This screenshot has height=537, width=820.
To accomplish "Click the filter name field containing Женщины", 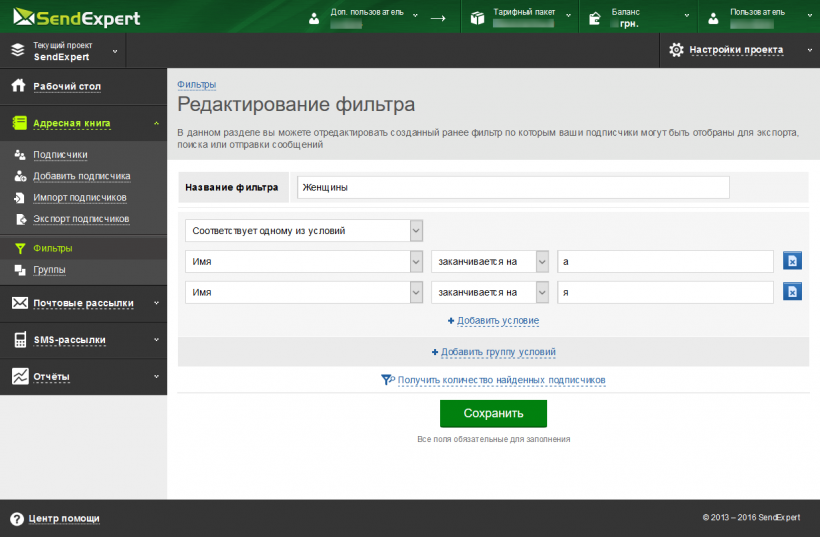I will tap(513, 187).
